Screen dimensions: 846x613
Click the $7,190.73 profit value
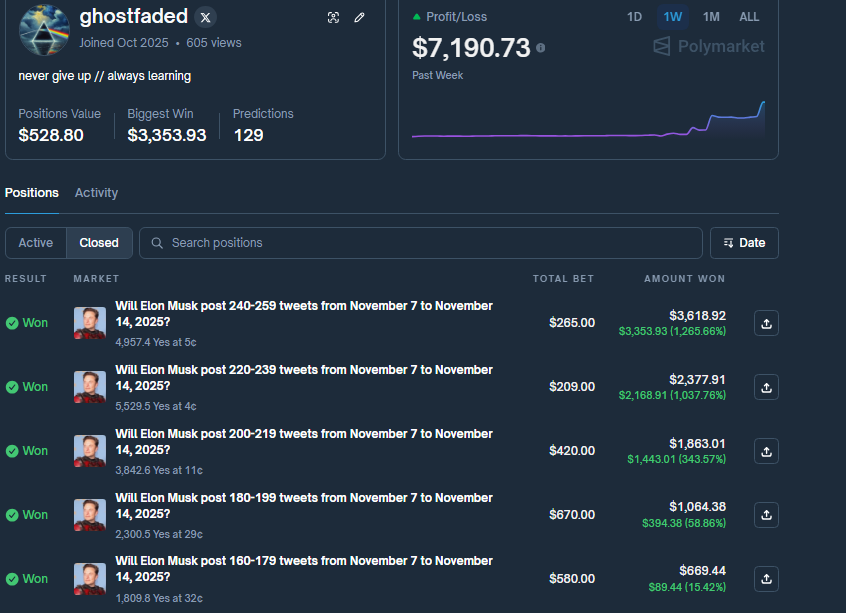(x=471, y=47)
